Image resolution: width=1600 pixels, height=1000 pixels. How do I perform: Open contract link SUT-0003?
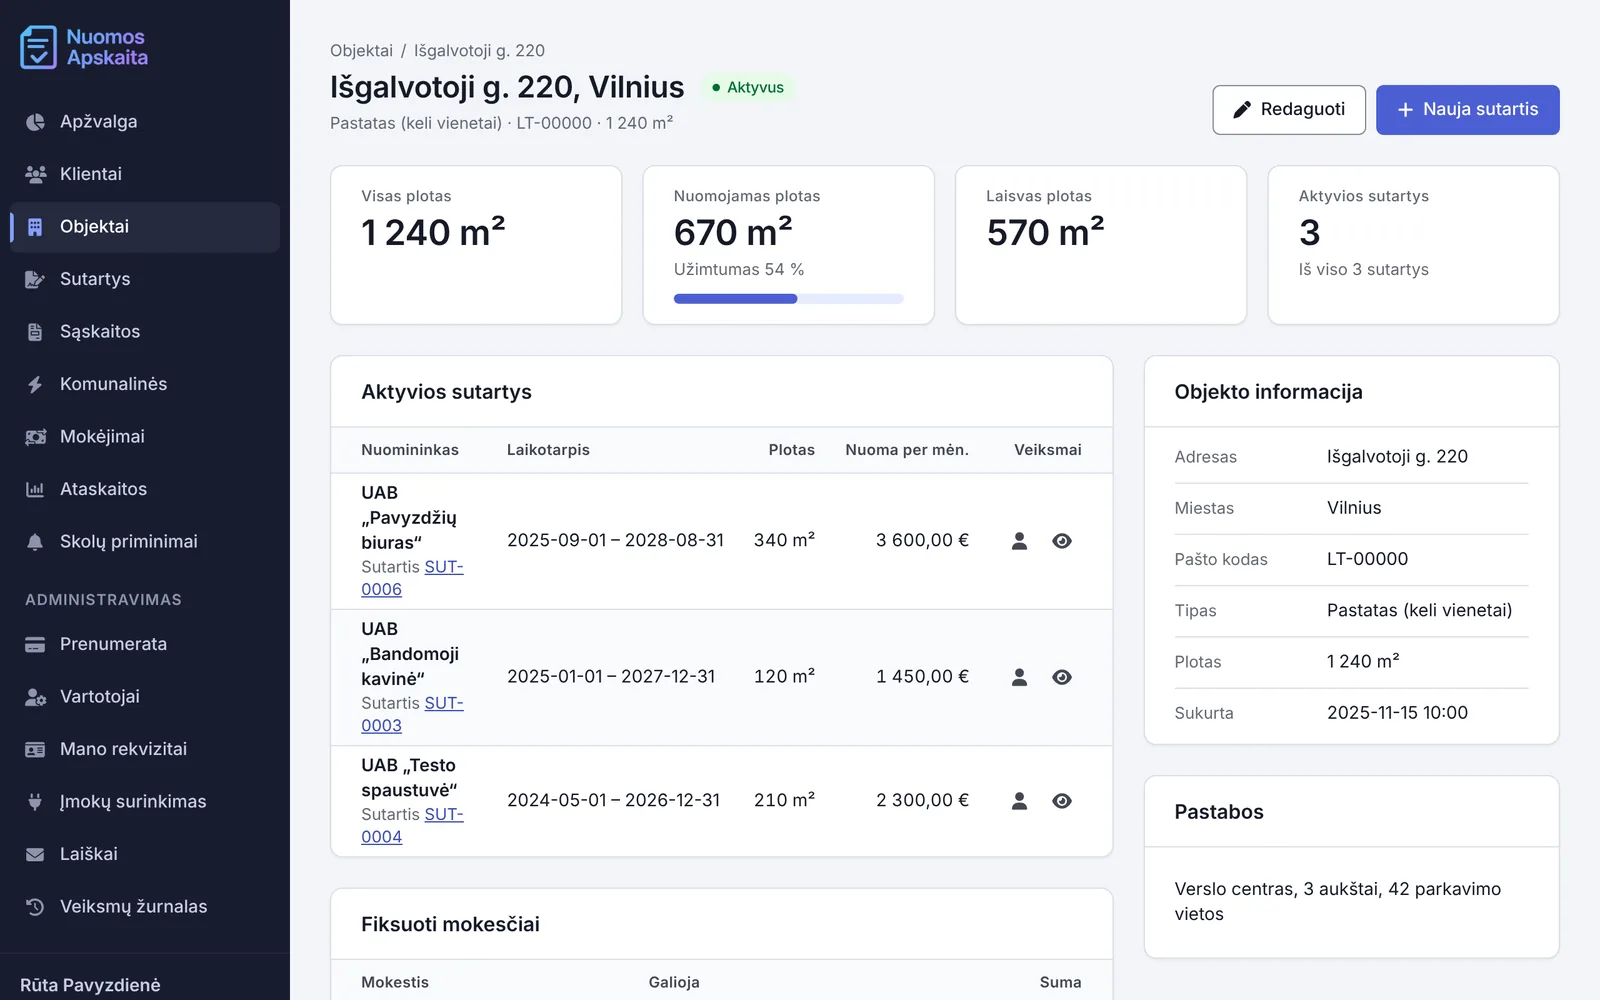pos(412,714)
